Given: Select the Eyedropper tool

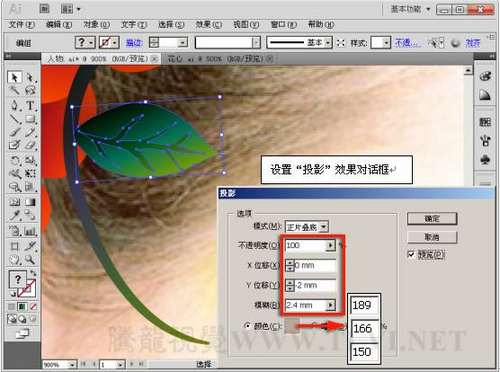Looking at the screenshot, I should click(14, 215).
